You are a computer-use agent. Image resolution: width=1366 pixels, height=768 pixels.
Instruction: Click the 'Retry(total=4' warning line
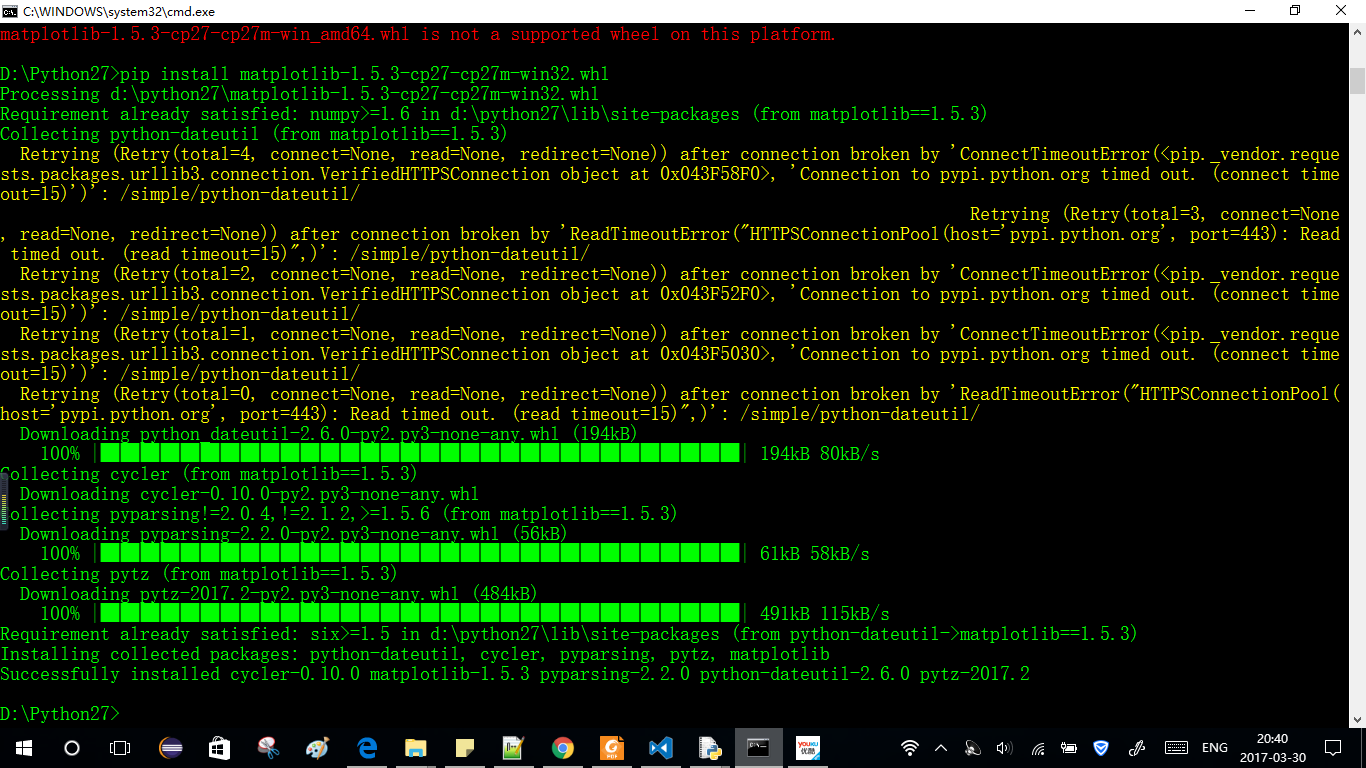pos(670,174)
